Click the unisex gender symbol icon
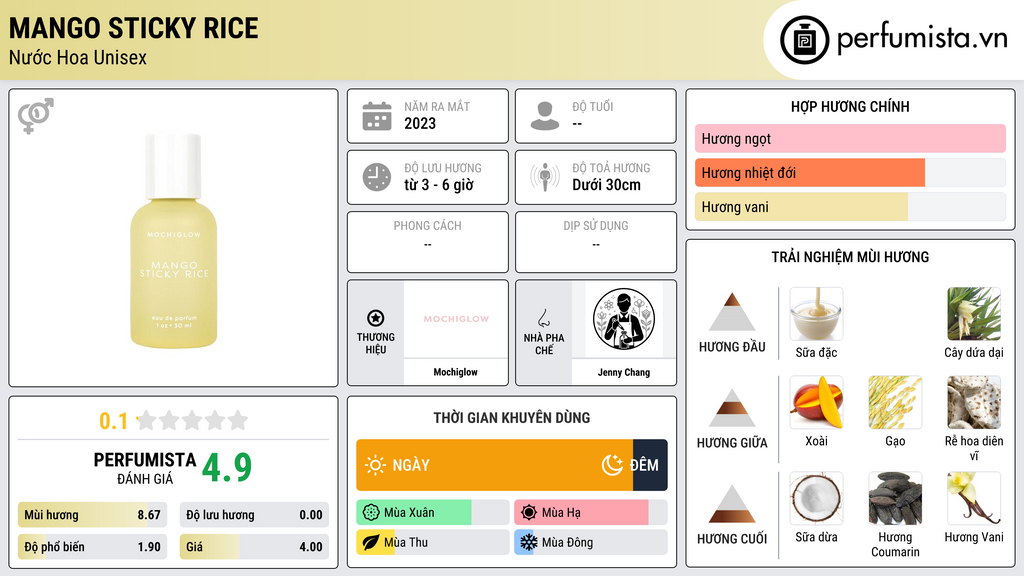 (36, 116)
